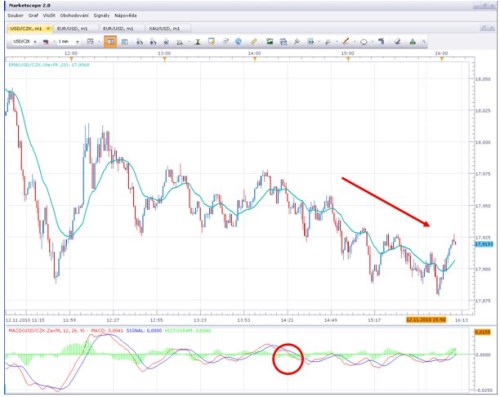Click the HISTOGRAM label in the MACD pane
The height and width of the screenshot is (397, 500).
click(x=188, y=330)
